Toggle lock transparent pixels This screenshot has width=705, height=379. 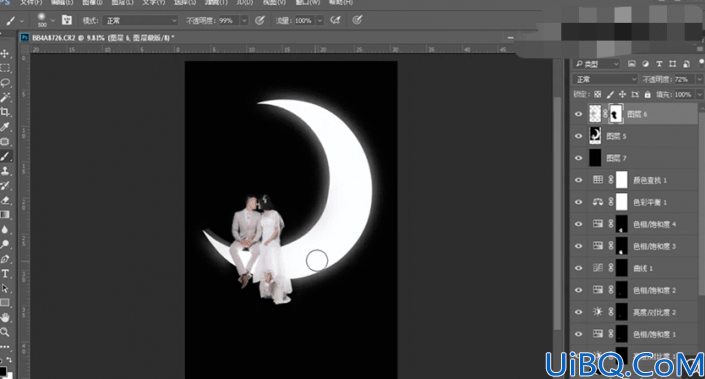click(597, 94)
